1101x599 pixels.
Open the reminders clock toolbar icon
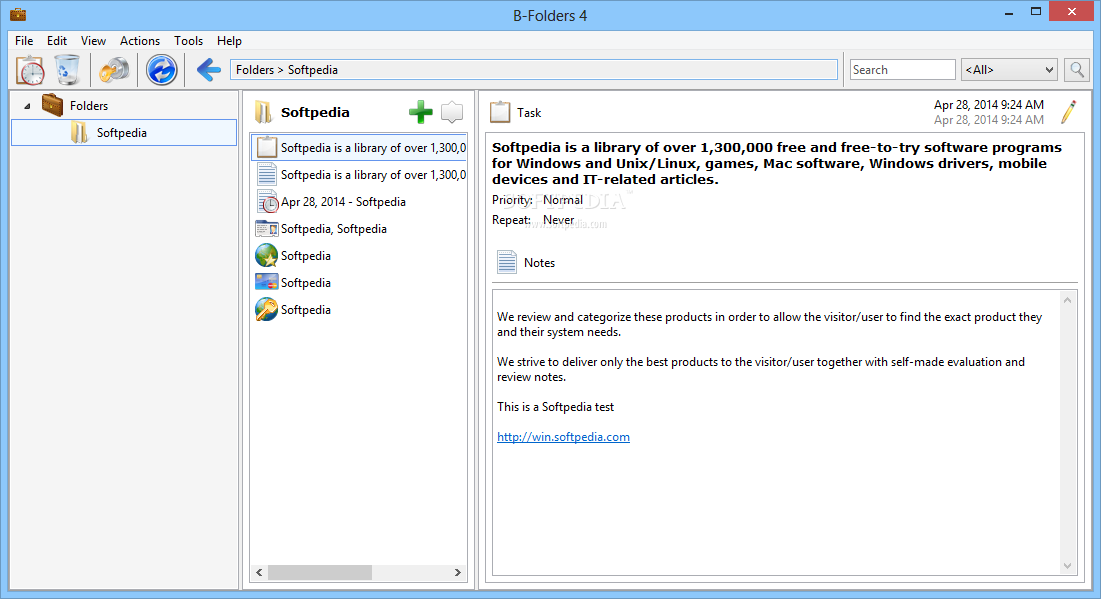pos(30,70)
